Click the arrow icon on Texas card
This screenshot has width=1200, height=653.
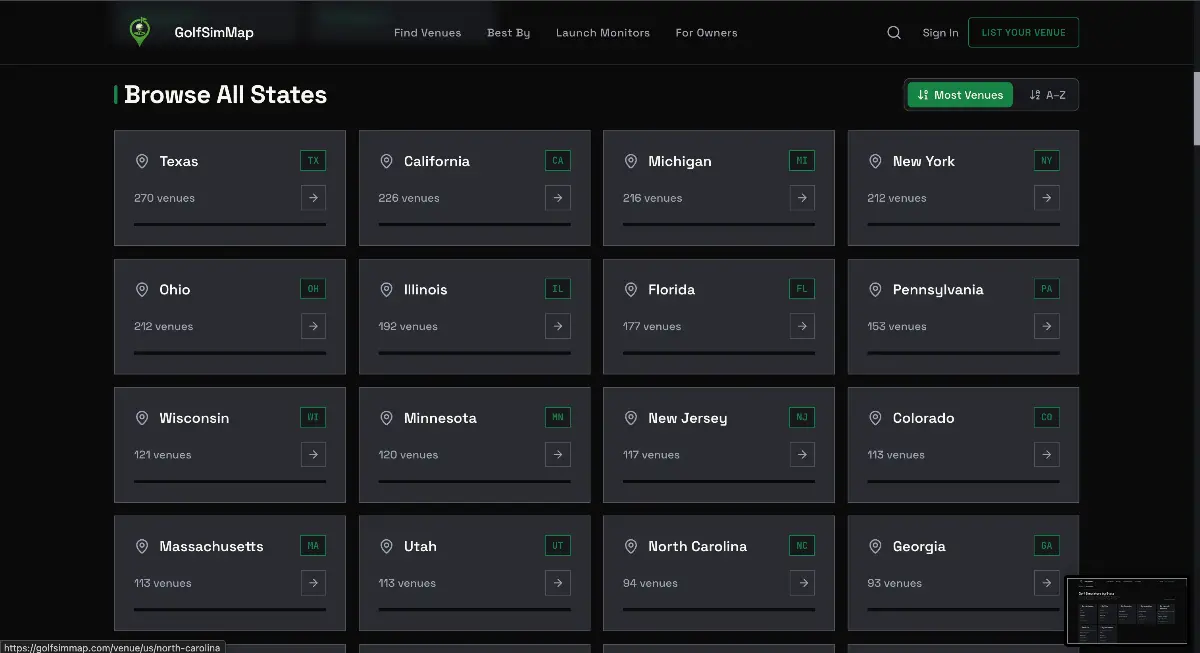click(x=313, y=198)
